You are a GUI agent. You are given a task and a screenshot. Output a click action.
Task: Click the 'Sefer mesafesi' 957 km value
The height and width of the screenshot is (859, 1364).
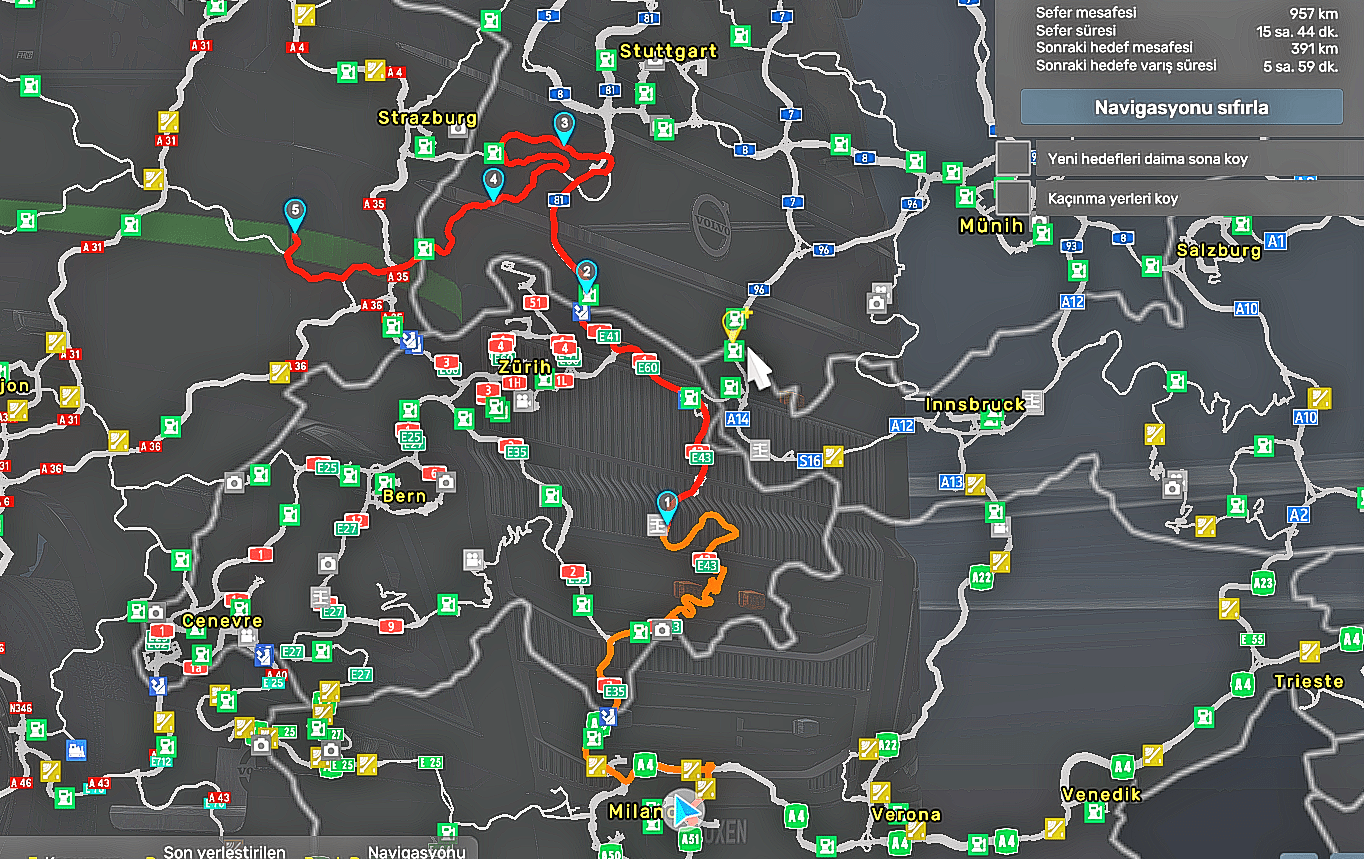click(x=1314, y=14)
